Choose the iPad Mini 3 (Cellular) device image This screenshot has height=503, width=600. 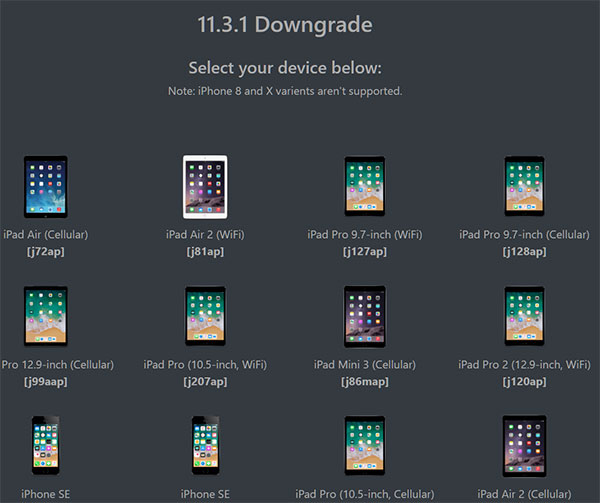pos(364,316)
